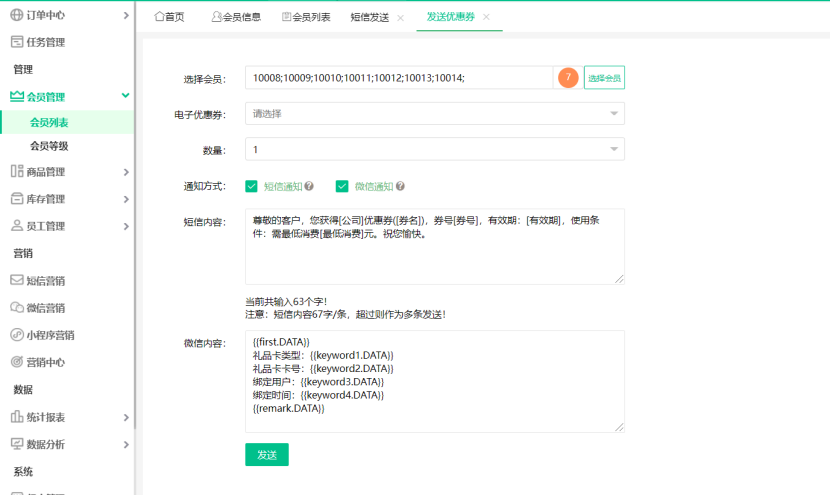This screenshot has height=496, width=831.
Task: Open the 数量 dropdown
Action: (435, 149)
